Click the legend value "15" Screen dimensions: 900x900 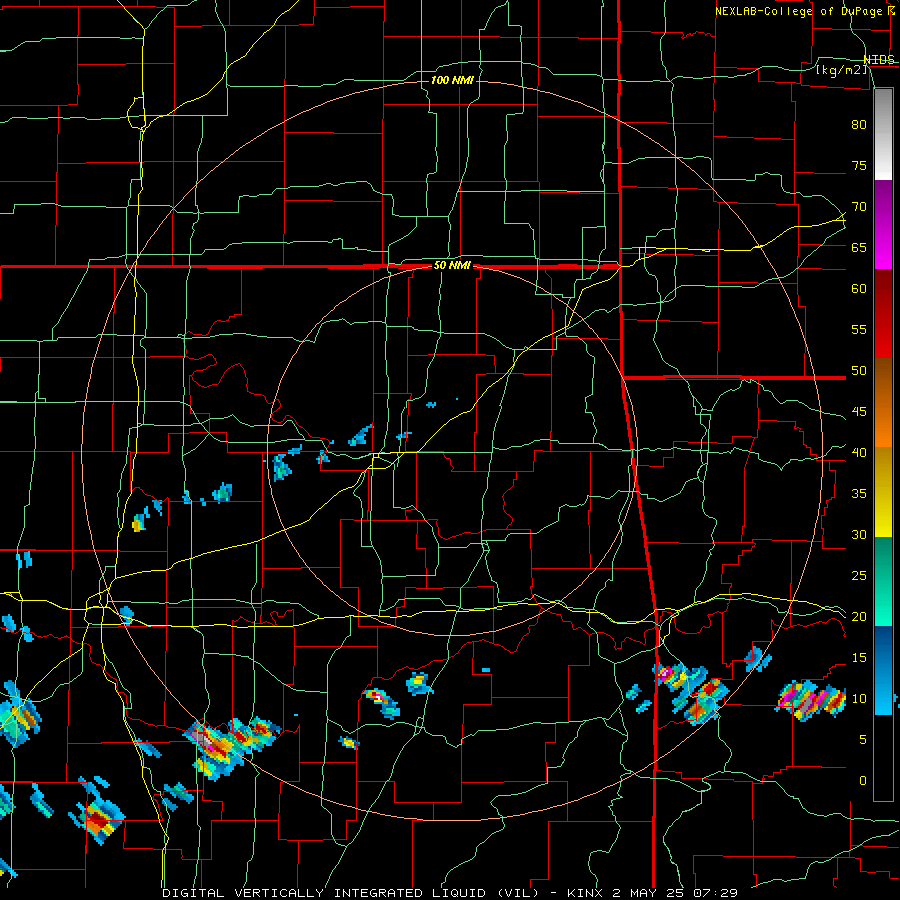859,658
